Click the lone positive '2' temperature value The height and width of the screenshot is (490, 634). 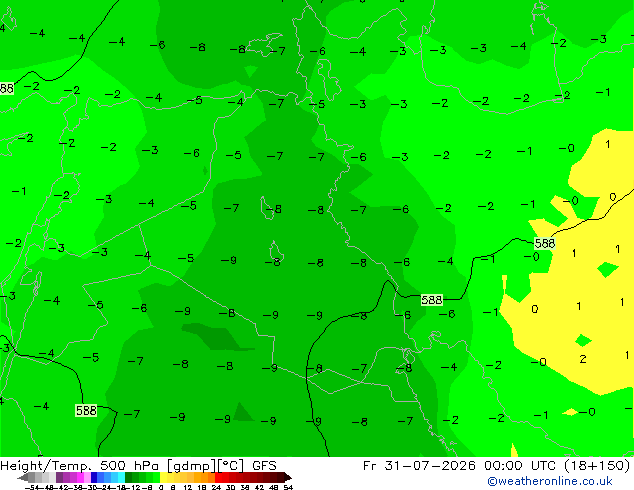coord(583,359)
